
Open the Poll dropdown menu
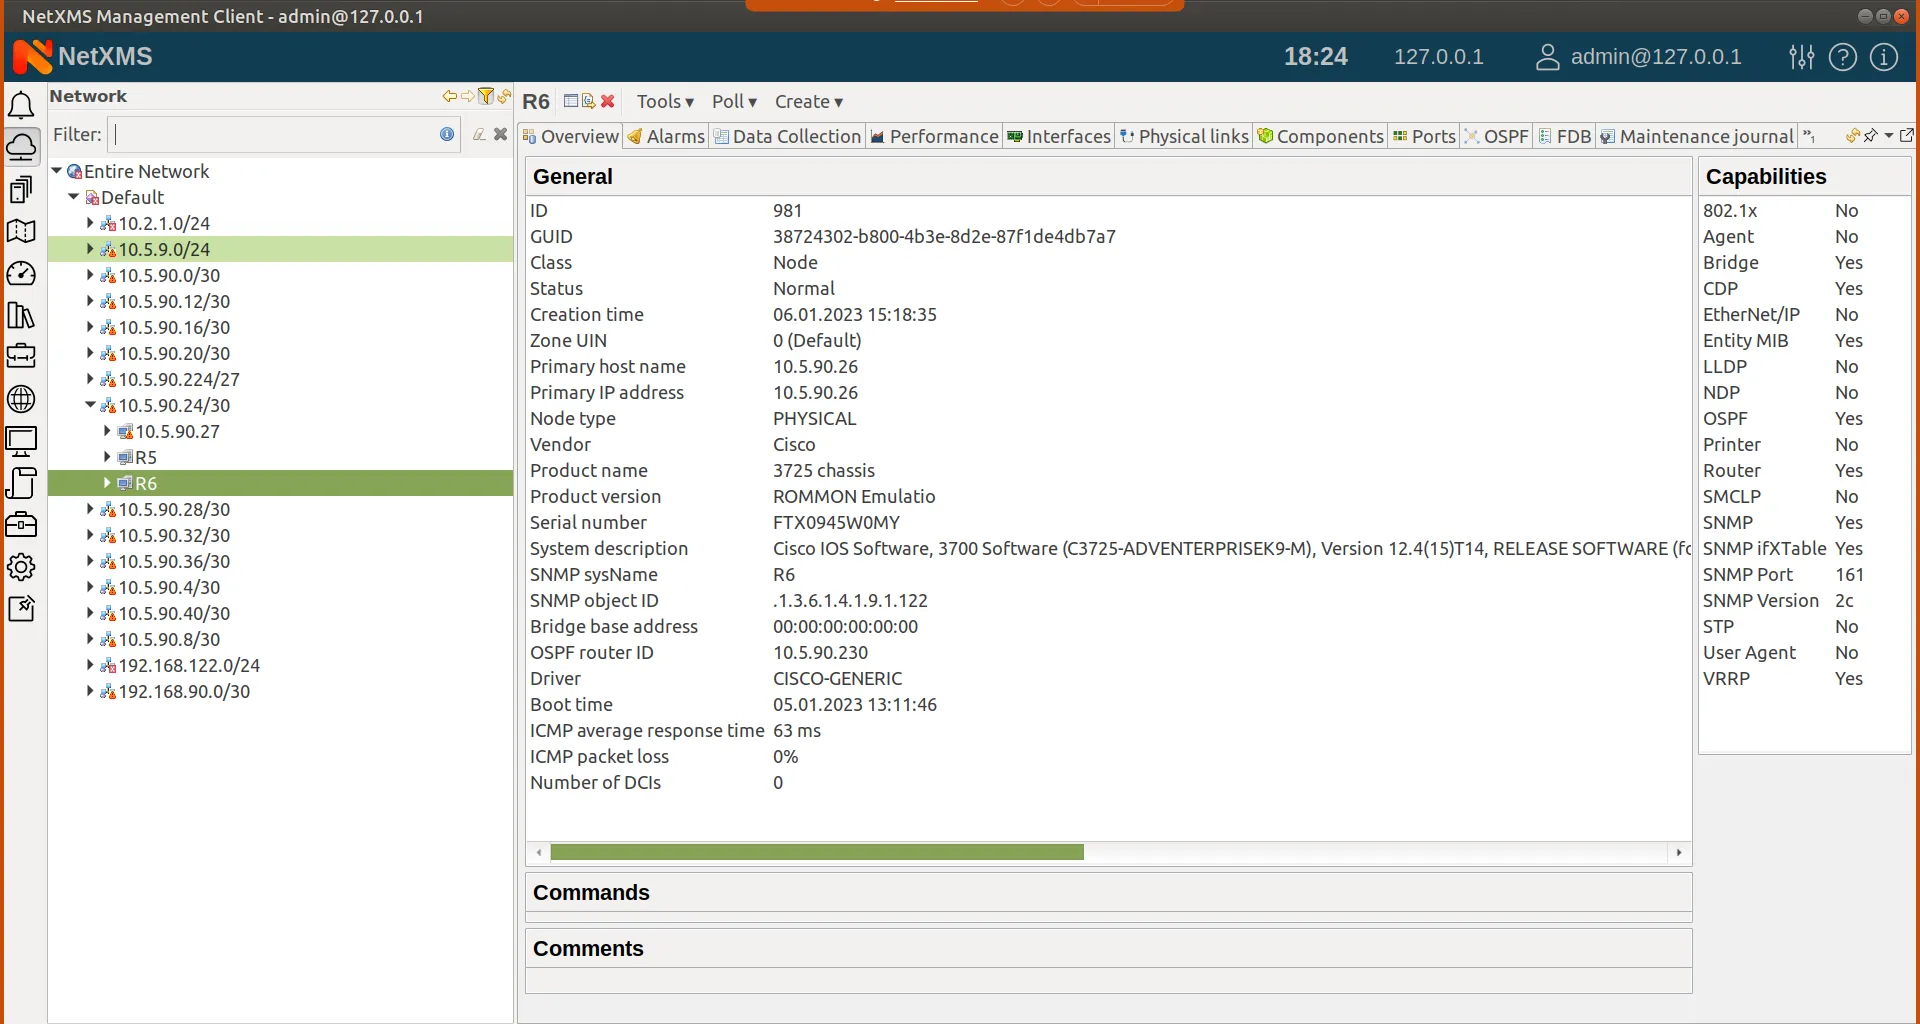[734, 101]
